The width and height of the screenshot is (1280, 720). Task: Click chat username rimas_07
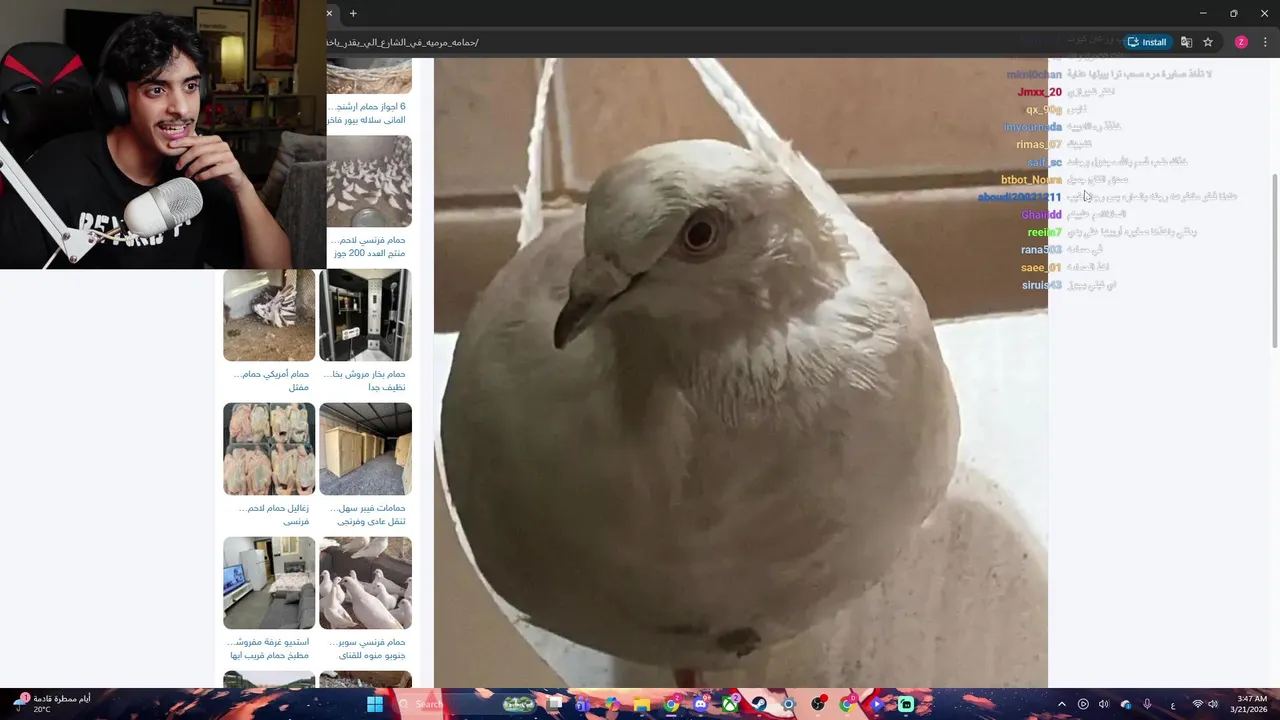(x=1038, y=145)
